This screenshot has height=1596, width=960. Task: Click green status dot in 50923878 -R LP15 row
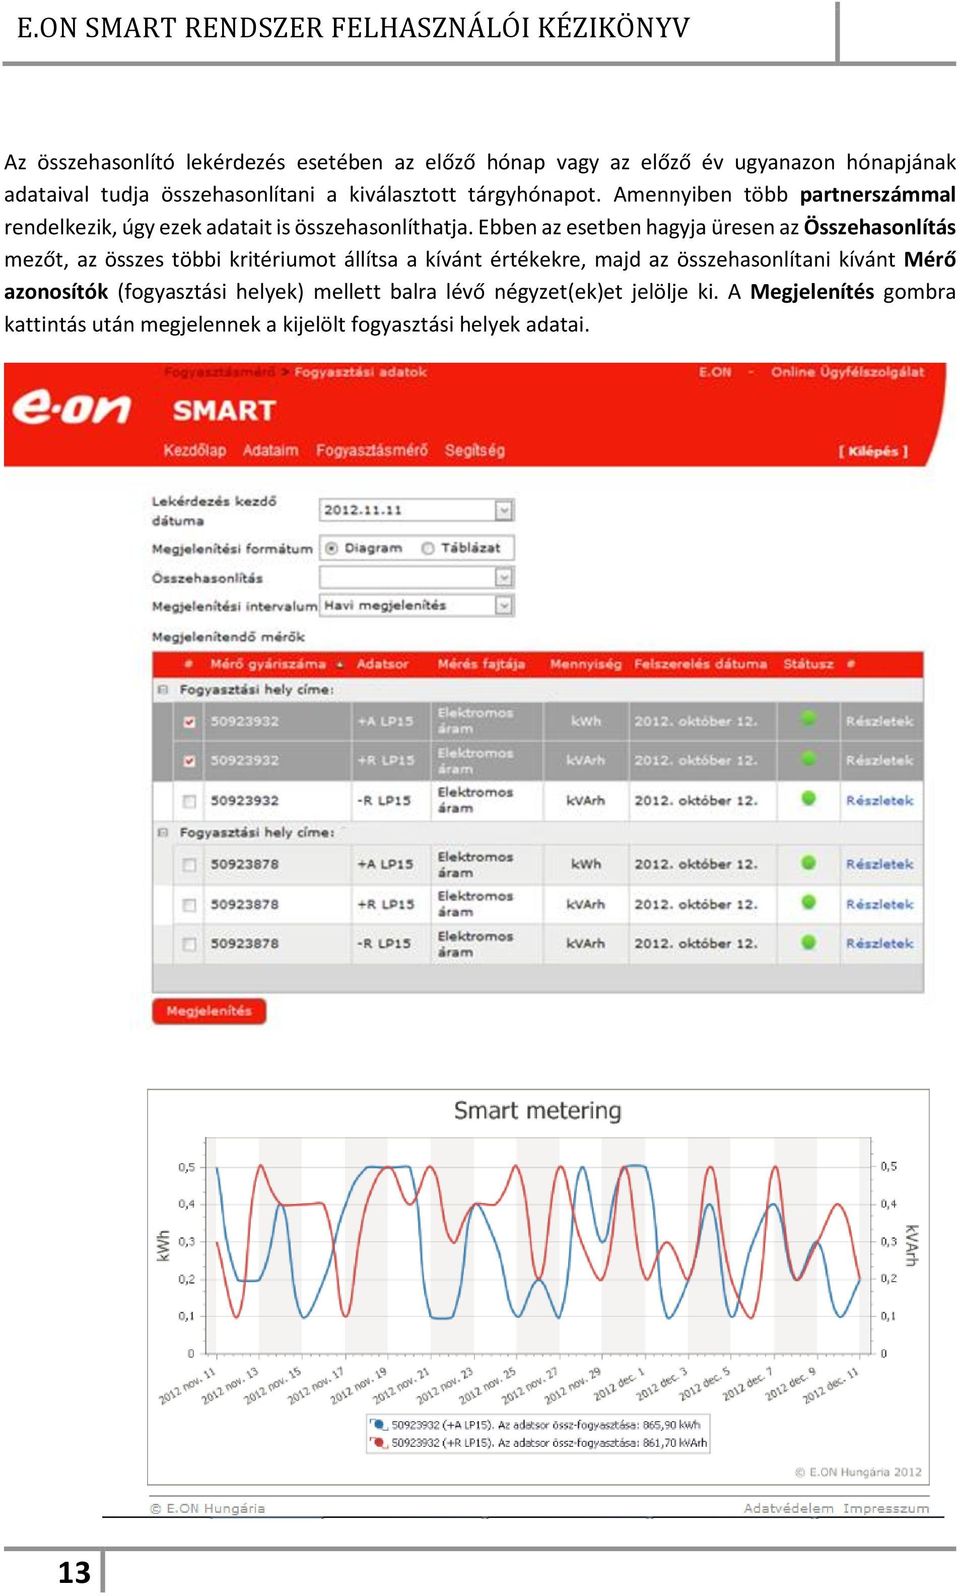click(x=808, y=942)
